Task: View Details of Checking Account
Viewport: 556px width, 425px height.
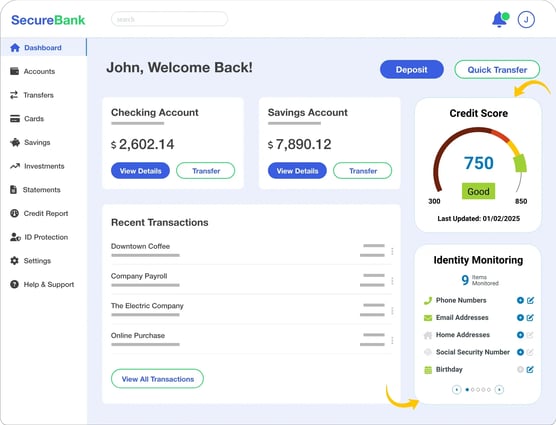Action: 140,171
